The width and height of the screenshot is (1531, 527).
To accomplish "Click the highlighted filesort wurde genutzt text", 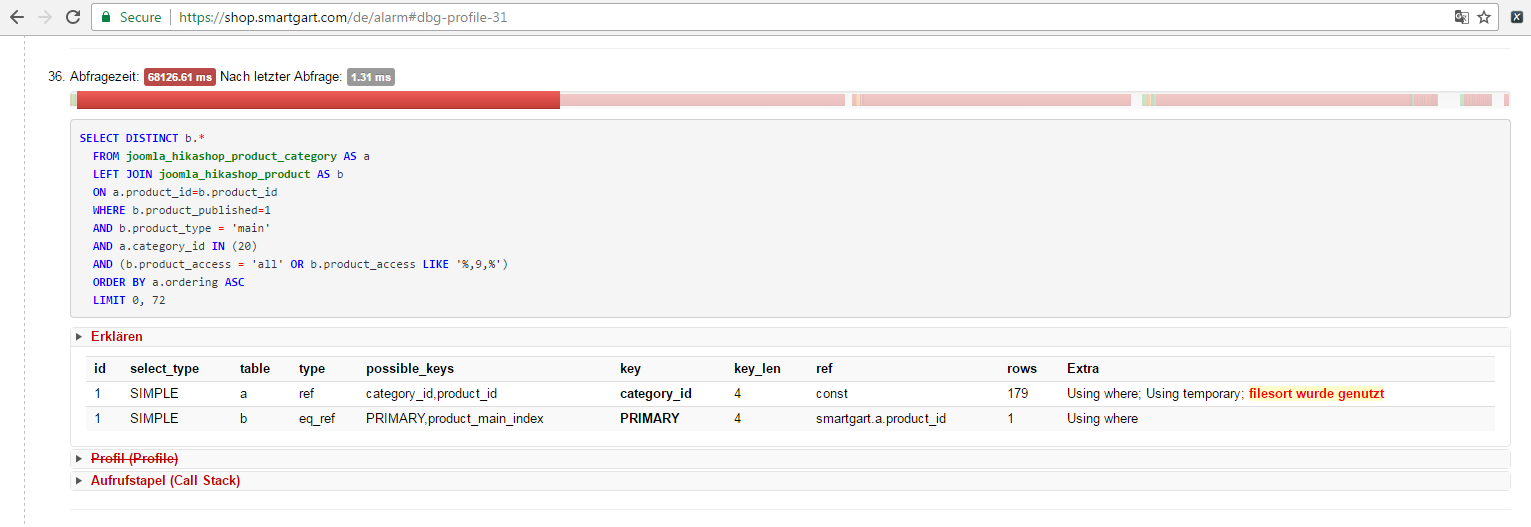I will (x=1316, y=394).
